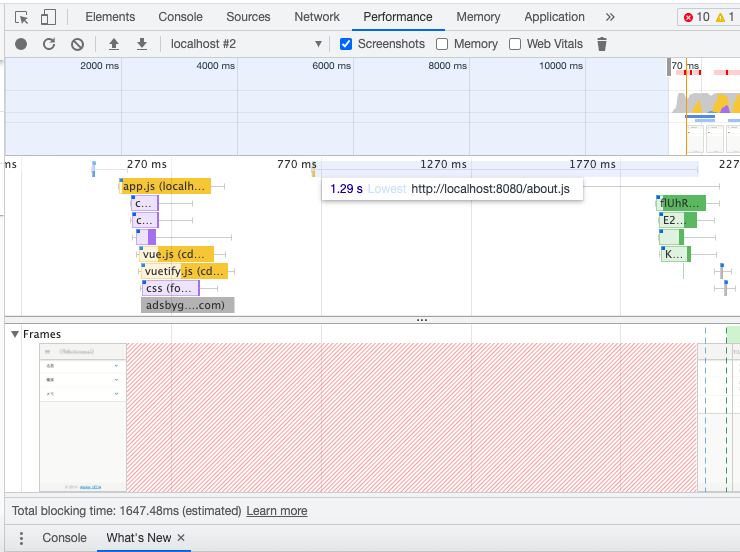The image size is (740, 552).
Task: Clear the recording with the clear icon
Action: (77, 44)
